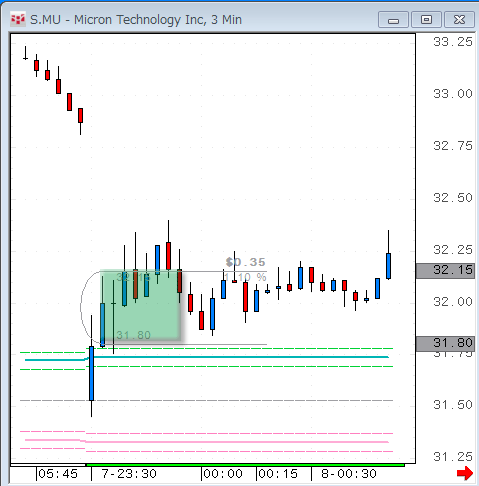Screen dimensions: 479x486
Task: Click the 32.15 price marker on scale
Action: tap(445, 270)
